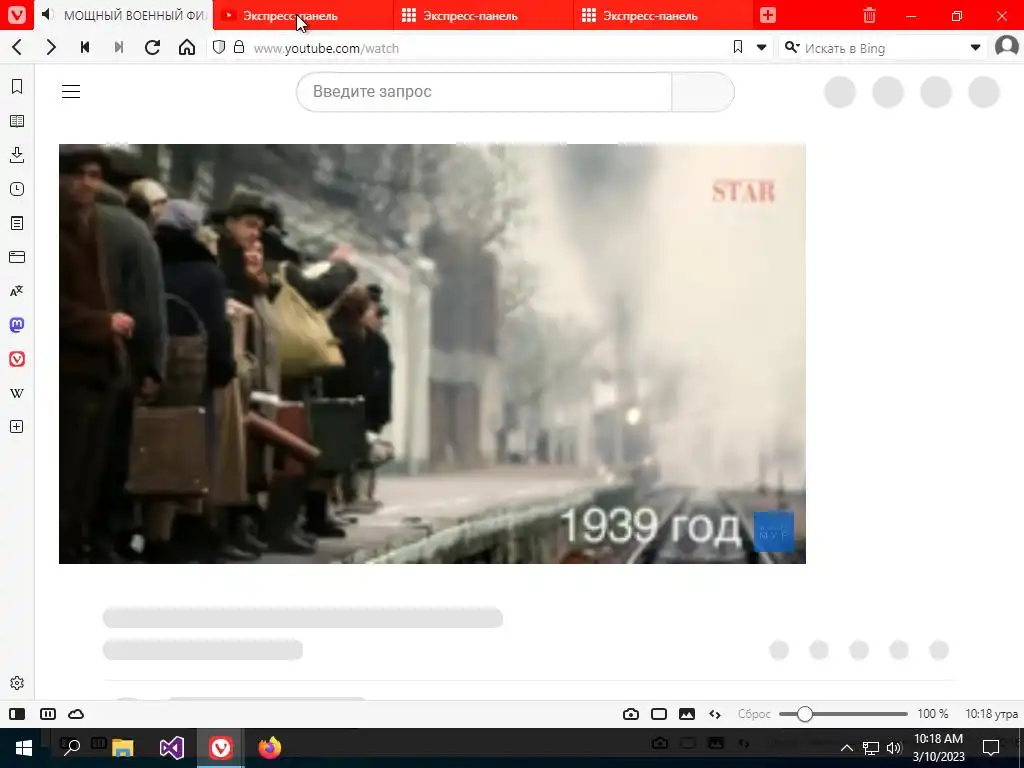
Task: Add a new web panel
Action: pos(17,426)
